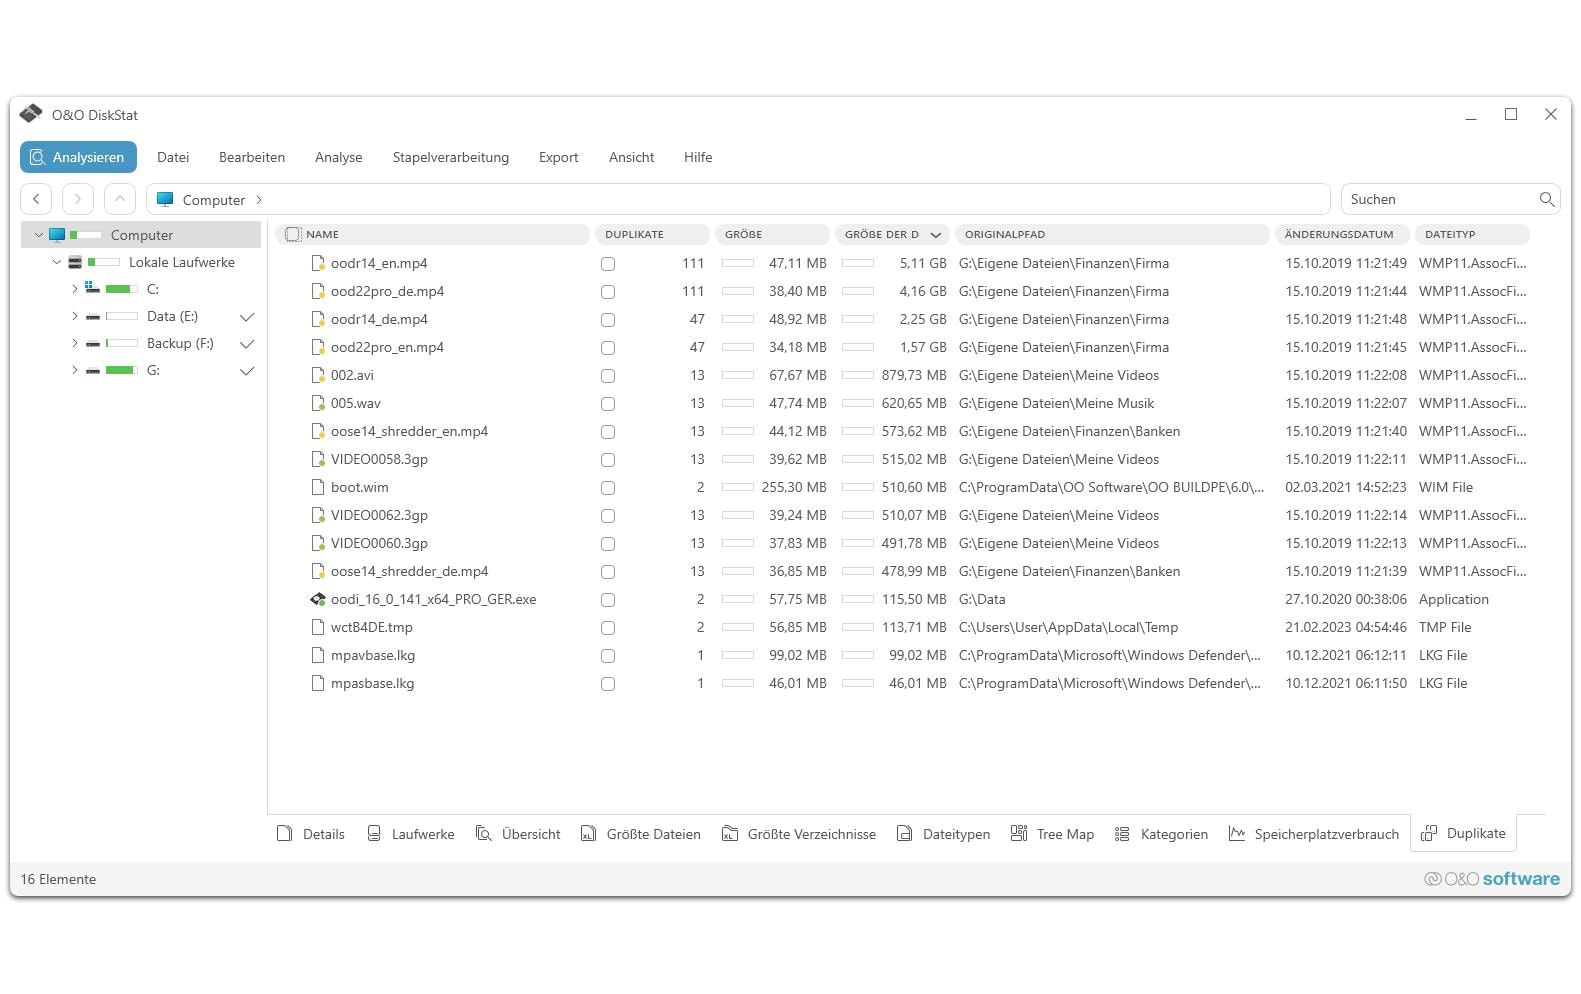
Task: Check the box for wctB4DE.tmp
Action: 608,628
